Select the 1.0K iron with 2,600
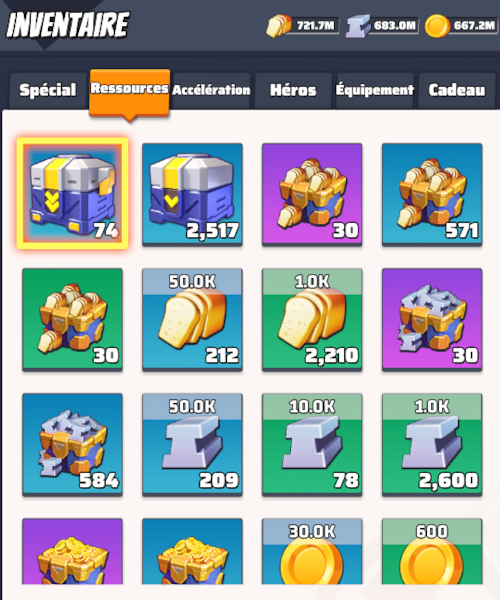The image size is (500, 600). (x=432, y=445)
